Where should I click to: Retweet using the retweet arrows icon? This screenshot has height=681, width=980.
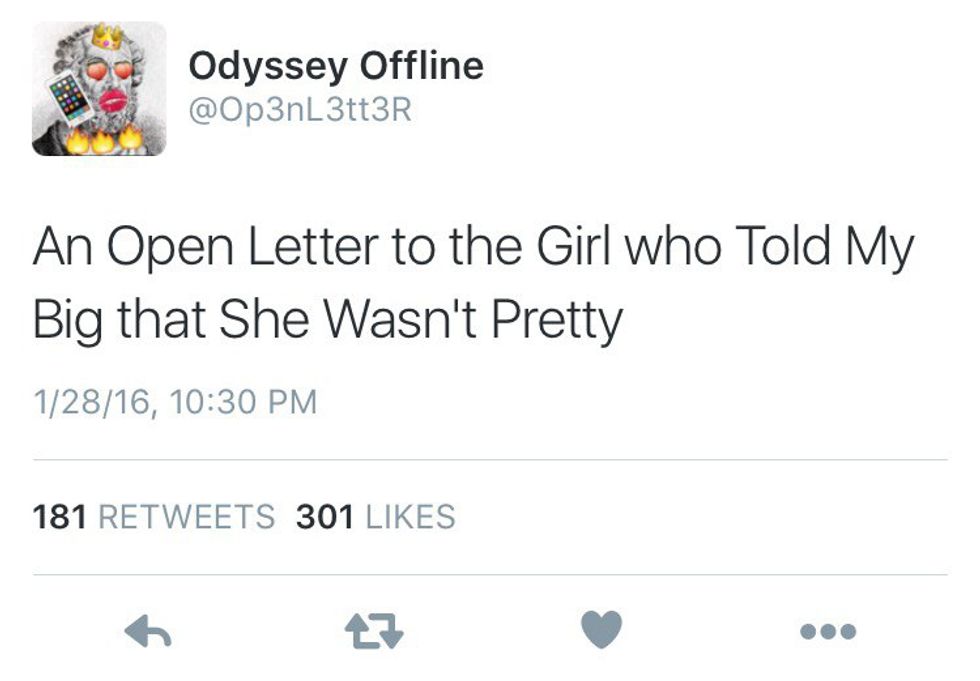click(x=372, y=630)
